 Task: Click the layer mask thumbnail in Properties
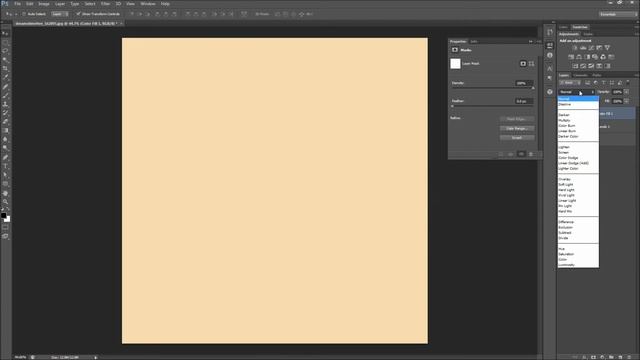(x=455, y=64)
